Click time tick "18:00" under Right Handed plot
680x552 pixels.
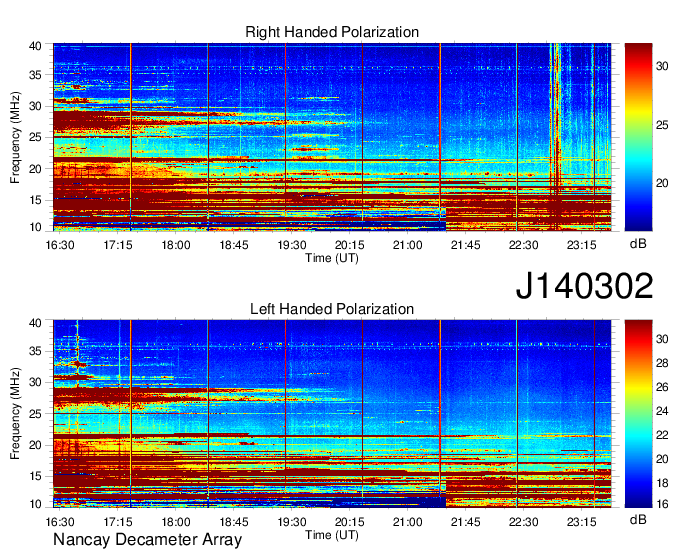(x=176, y=245)
